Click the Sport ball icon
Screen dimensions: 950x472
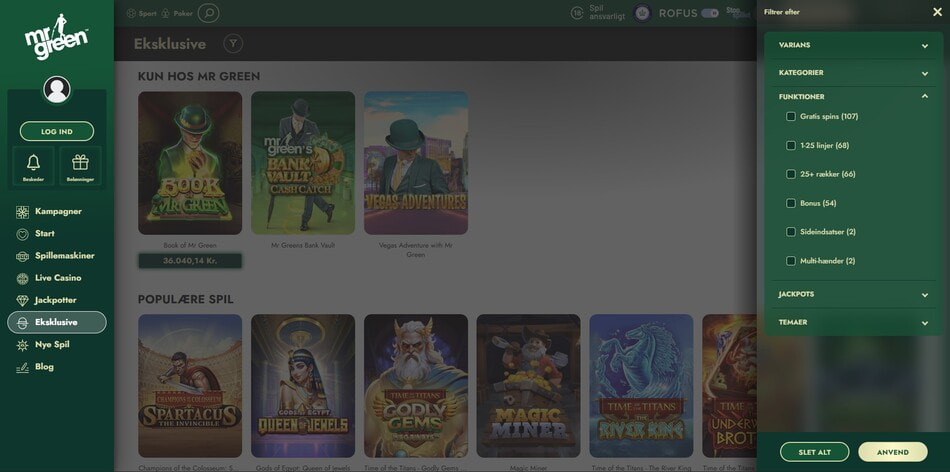pos(131,13)
